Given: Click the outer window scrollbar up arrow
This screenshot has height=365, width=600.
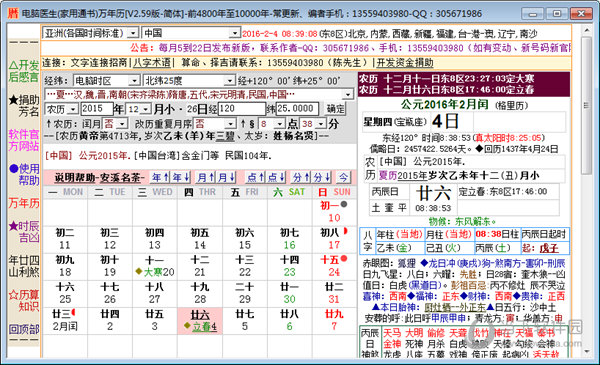Looking at the screenshot, I should 587,29.
